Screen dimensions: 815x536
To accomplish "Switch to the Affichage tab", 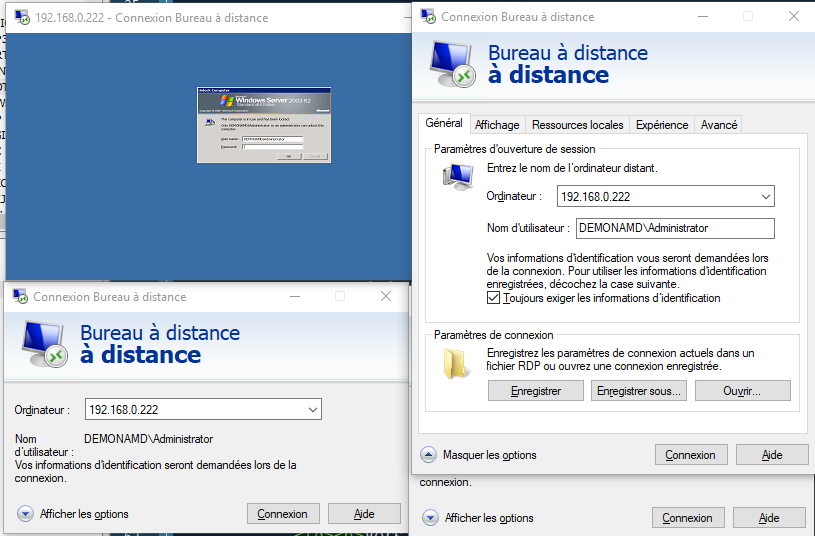I will point(497,125).
